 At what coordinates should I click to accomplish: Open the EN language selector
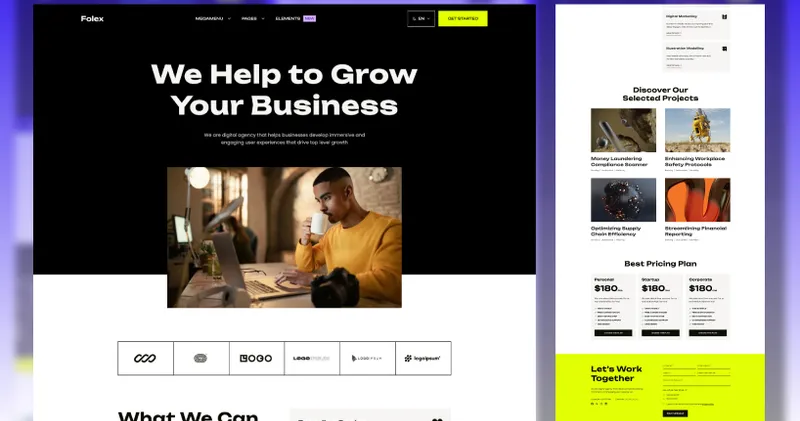(421, 19)
